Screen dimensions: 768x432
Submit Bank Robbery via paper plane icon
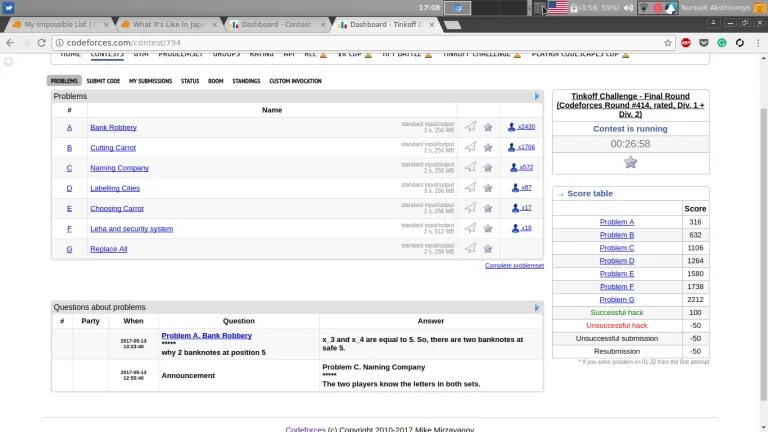[470, 127]
